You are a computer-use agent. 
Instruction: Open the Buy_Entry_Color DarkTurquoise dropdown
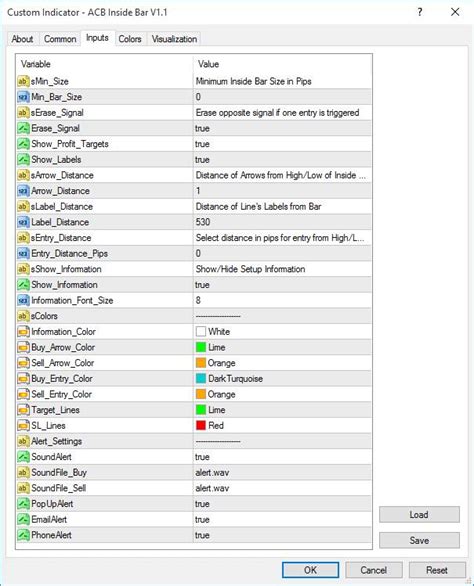(x=283, y=379)
